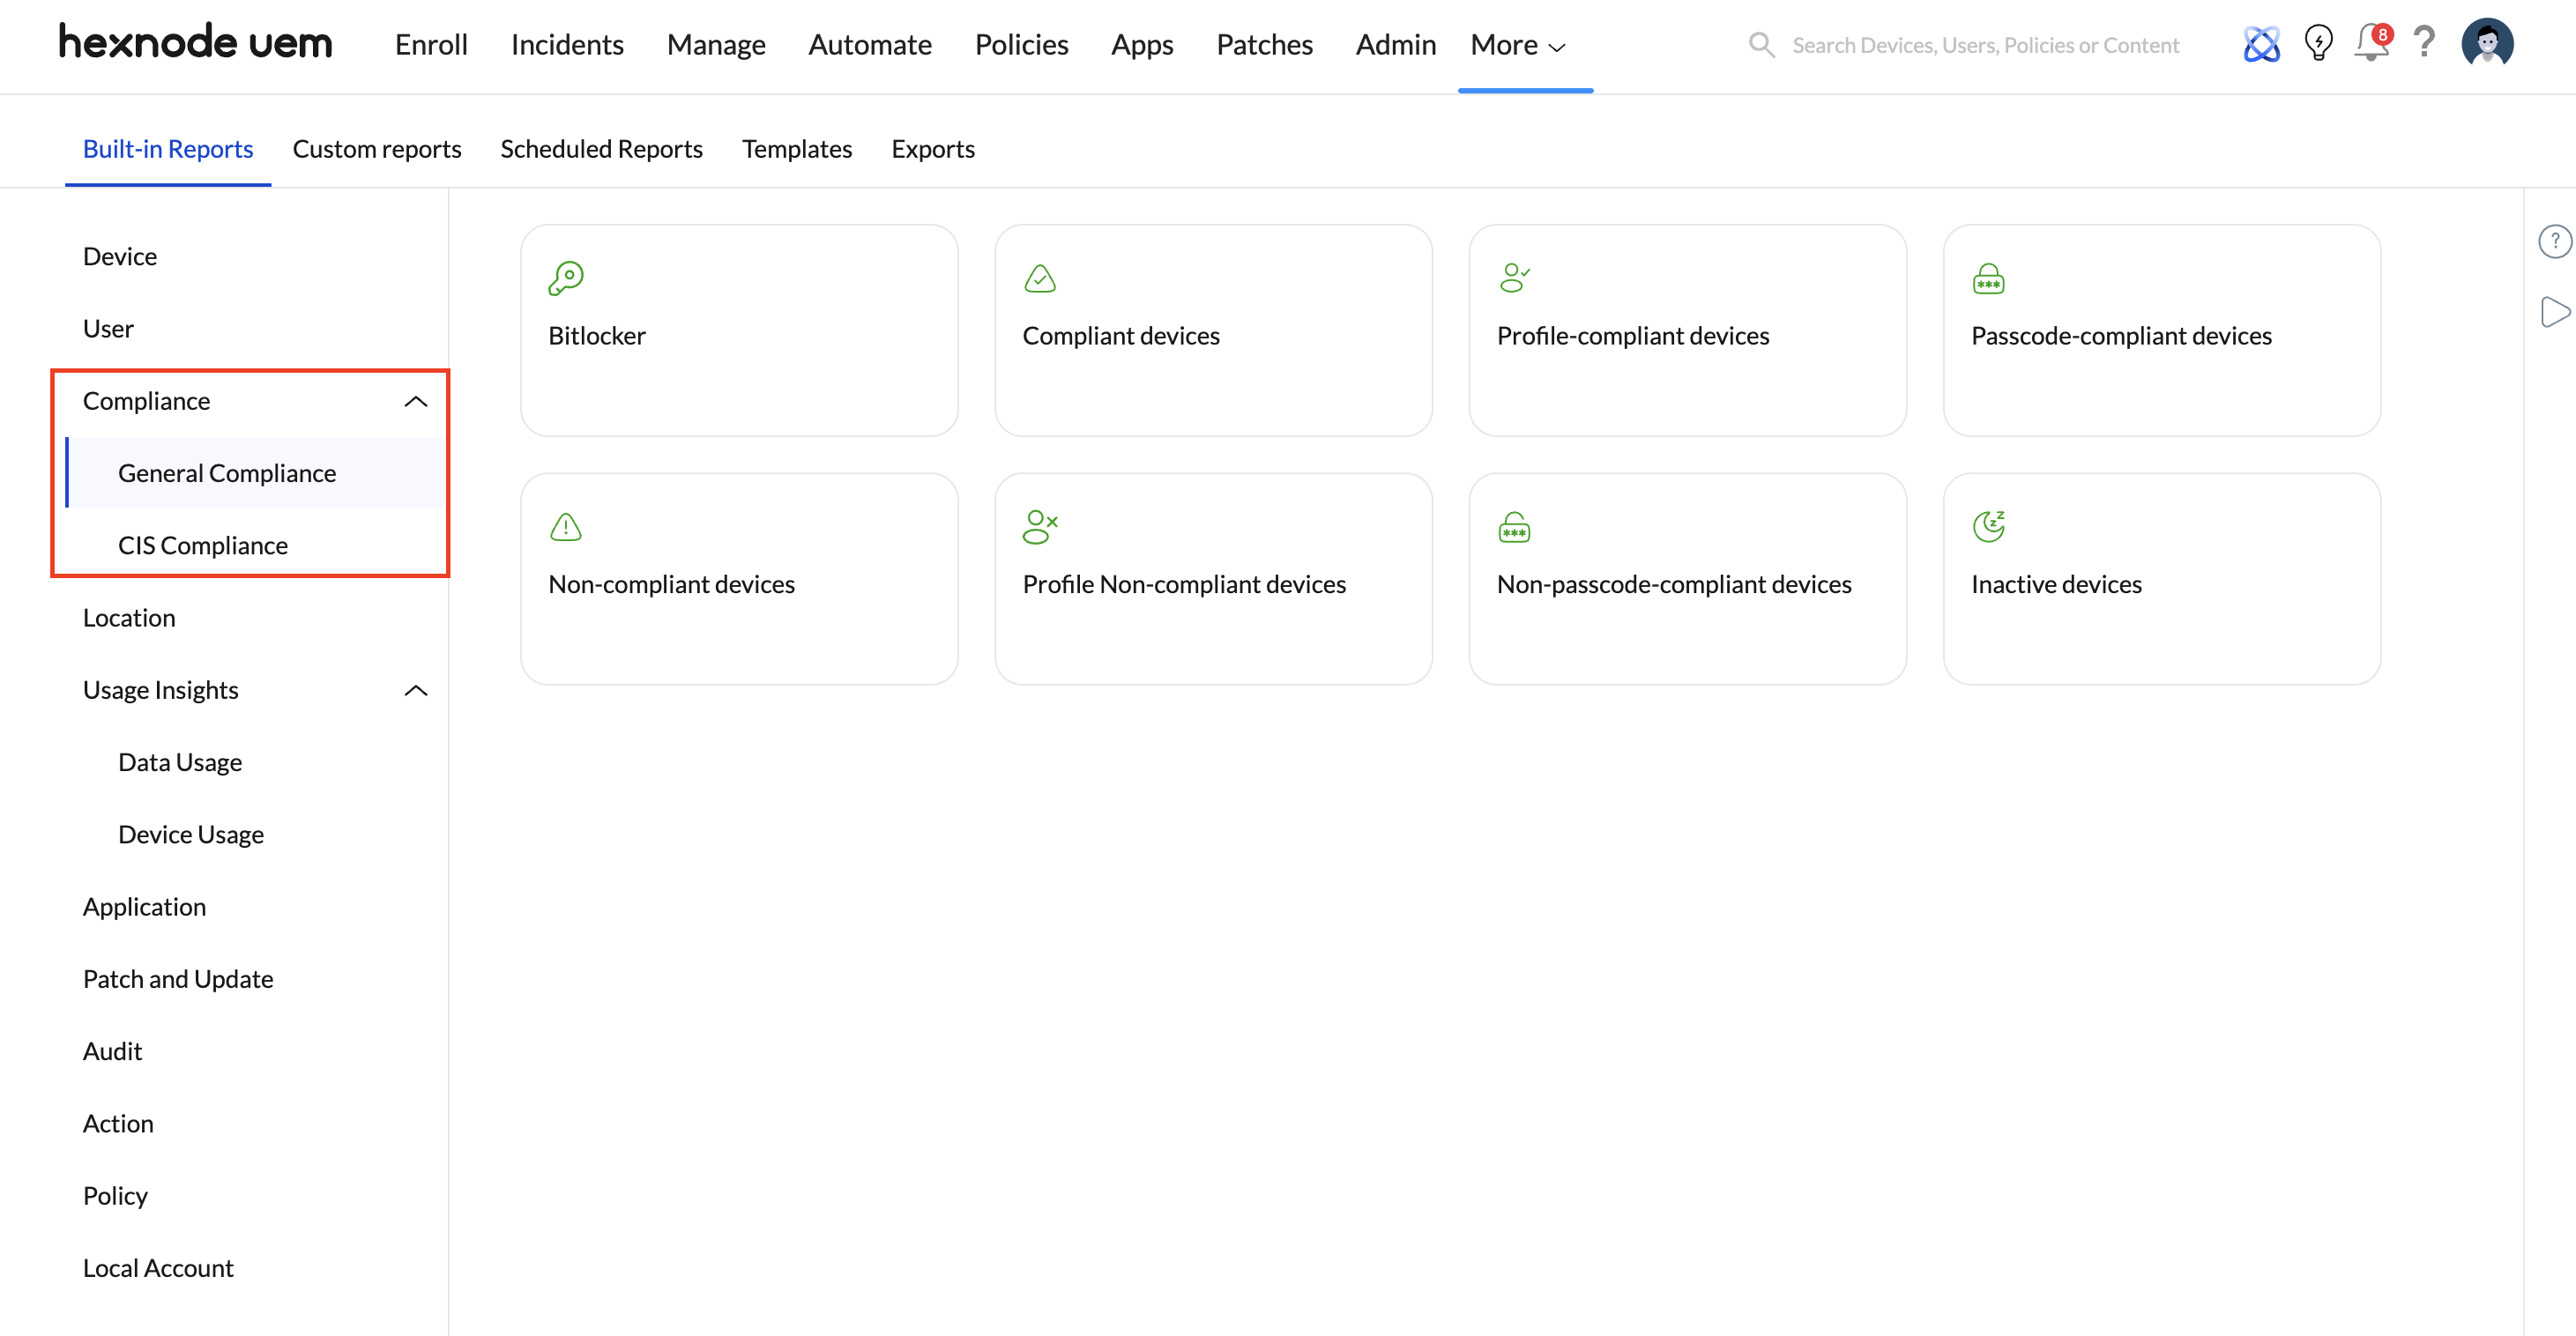Open the Admin menu
Viewport: 2576px width, 1336px height.
pyautogui.click(x=1395, y=45)
